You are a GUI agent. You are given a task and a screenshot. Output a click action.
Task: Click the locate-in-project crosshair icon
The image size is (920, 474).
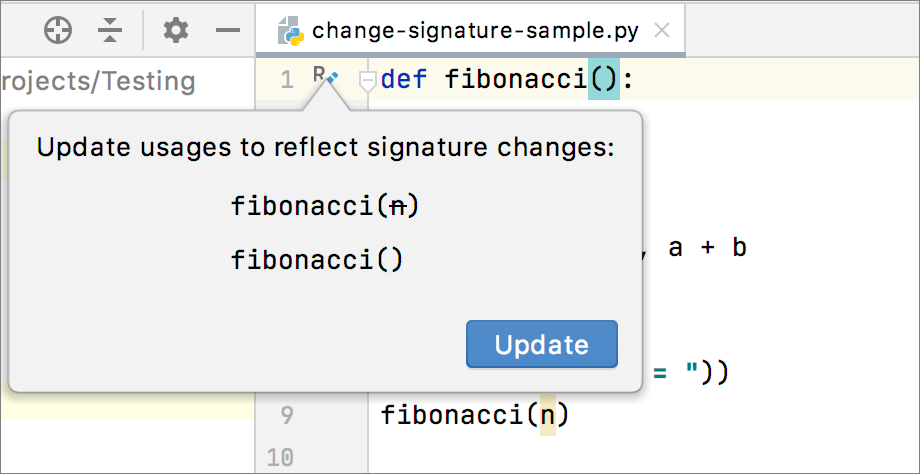point(58,31)
